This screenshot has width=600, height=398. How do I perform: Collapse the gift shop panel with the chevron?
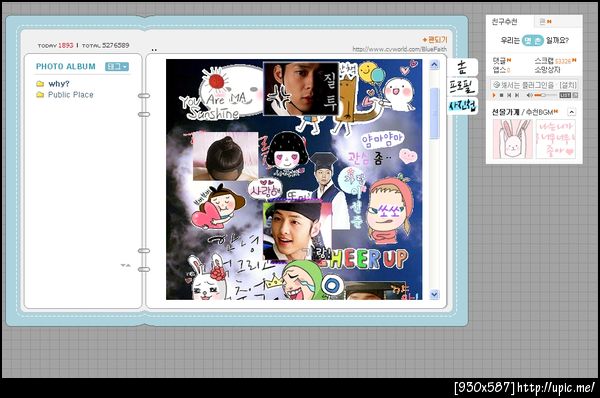(x=571, y=112)
